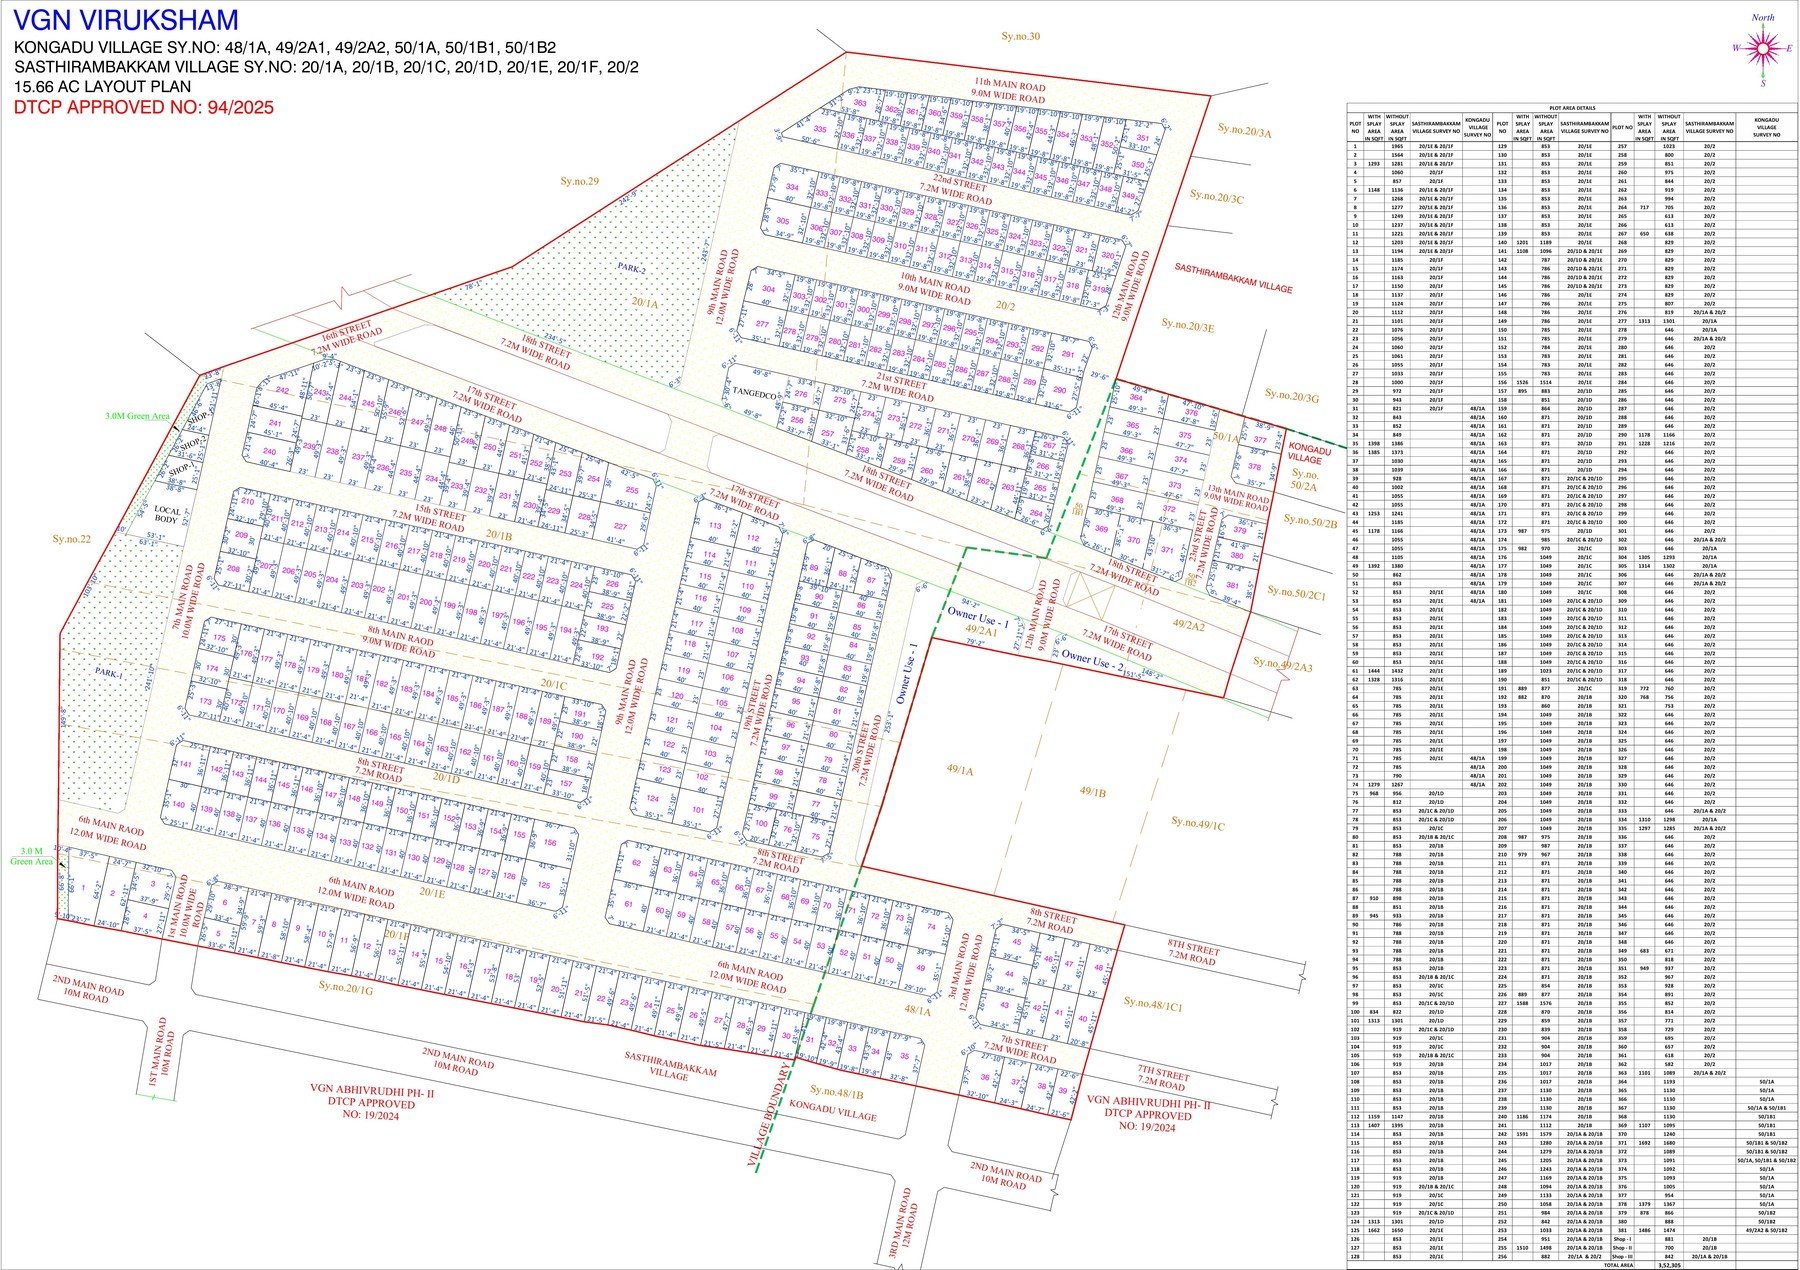This screenshot has width=1800, height=1270.
Task: Click the Sy.no.20/3E label
Action: coord(1188,325)
